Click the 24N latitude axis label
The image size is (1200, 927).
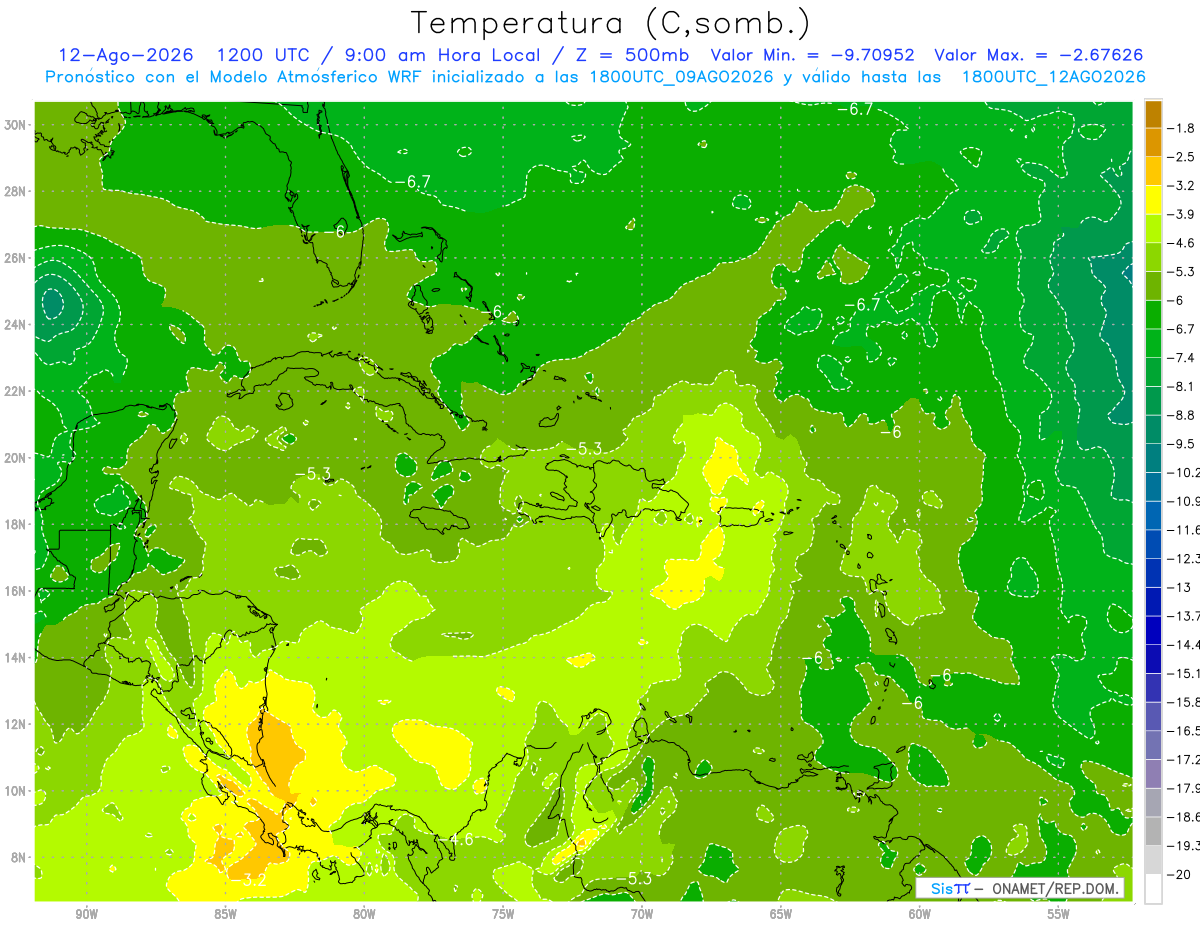16,325
